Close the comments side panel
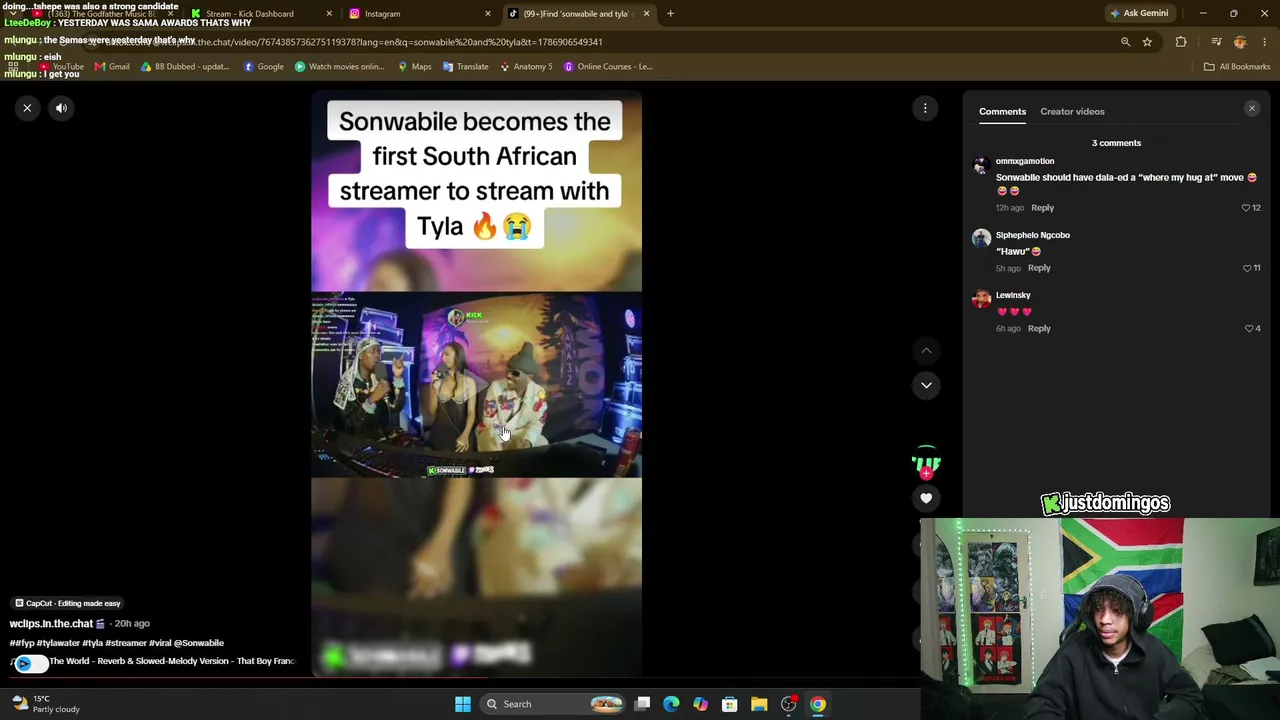This screenshot has width=1280, height=720. tap(1252, 108)
